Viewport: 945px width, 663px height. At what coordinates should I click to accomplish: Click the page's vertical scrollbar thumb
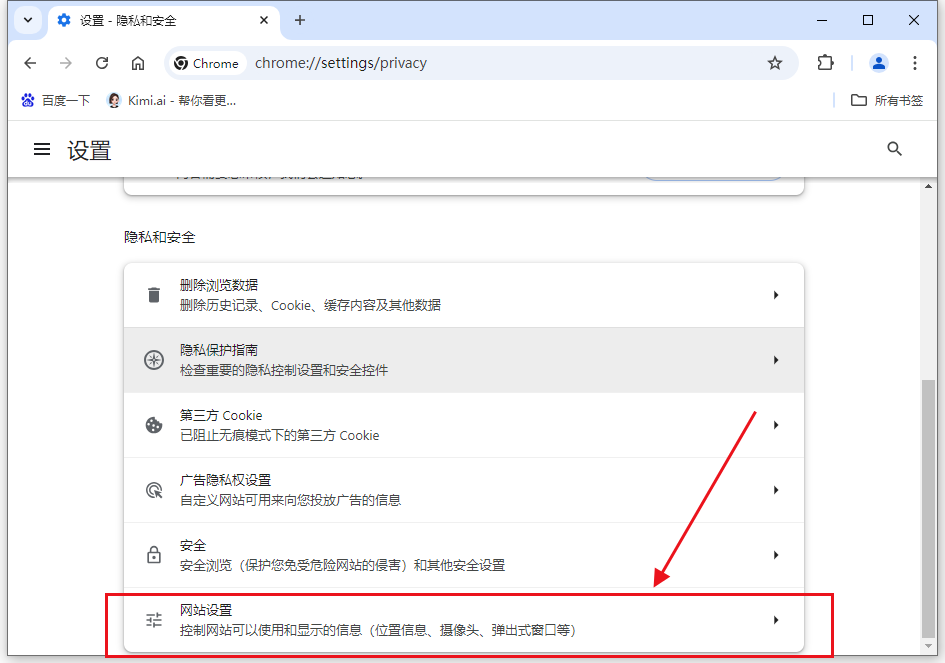(928, 508)
